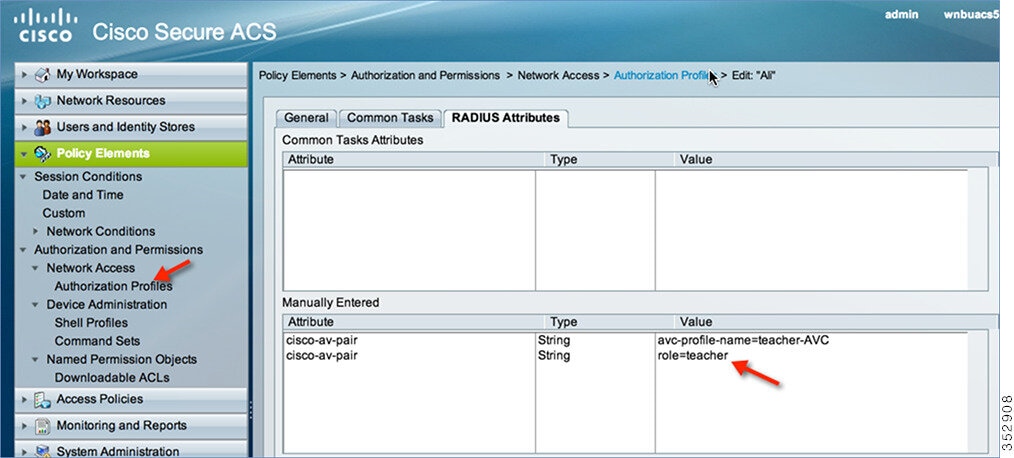This screenshot has width=1014, height=458.
Task: Open Monitoring and Reports section
Action: [x=131, y=426]
